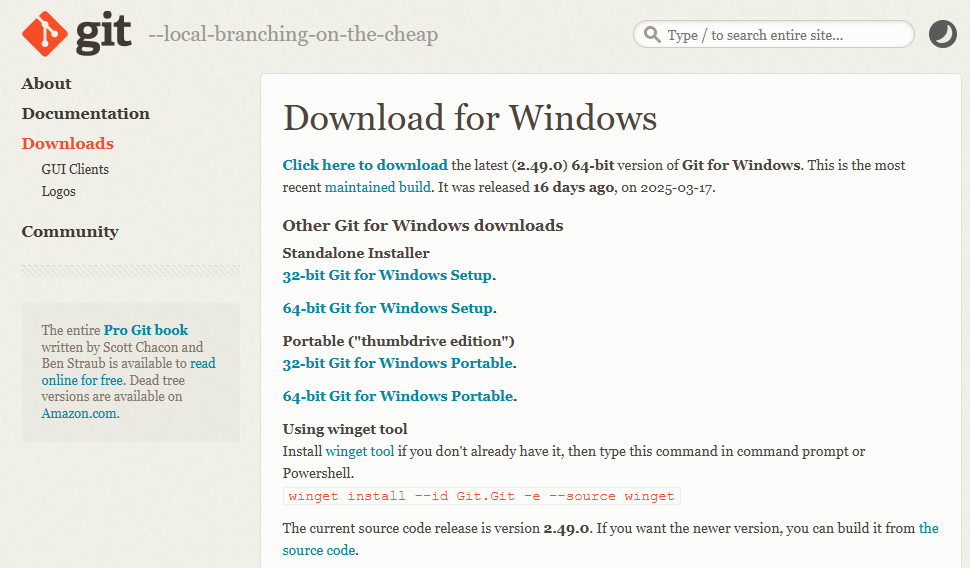This screenshot has width=970, height=568.
Task: Open the Pro Git book link
Action: tap(145, 330)
